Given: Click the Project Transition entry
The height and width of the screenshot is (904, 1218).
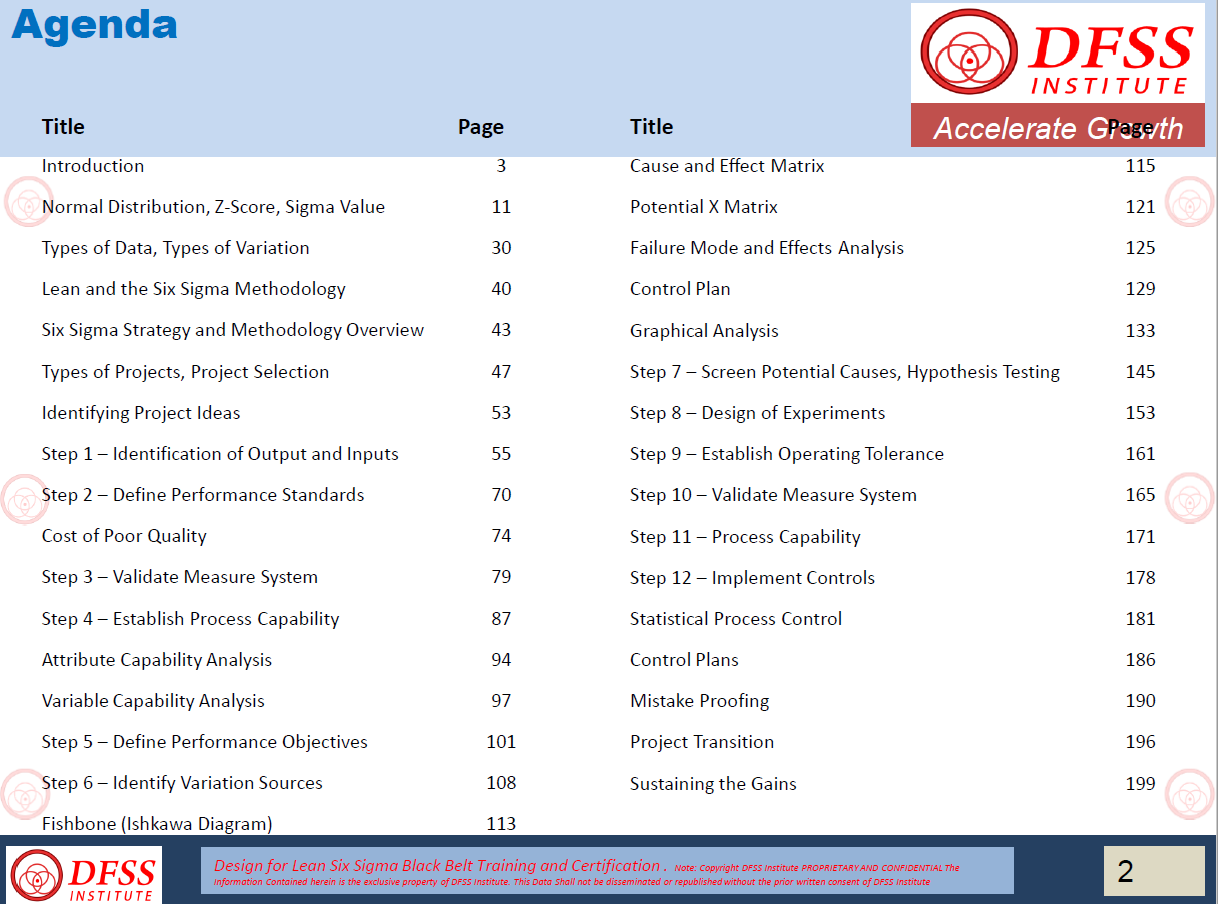Looking at the screenshot, I should point(702,742).
